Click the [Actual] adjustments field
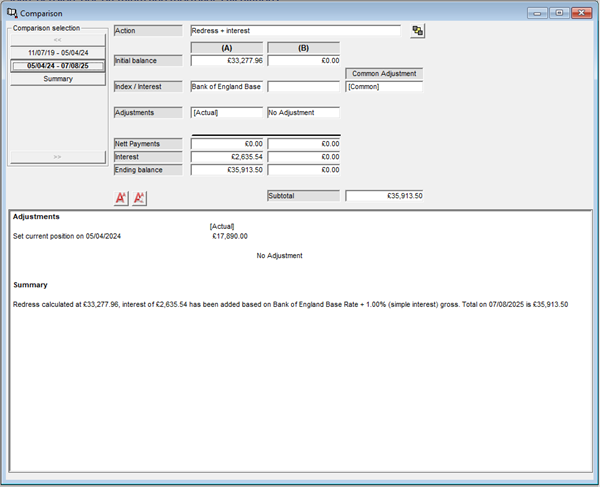This screenshot has height=487, width=600. coord(227,112)
